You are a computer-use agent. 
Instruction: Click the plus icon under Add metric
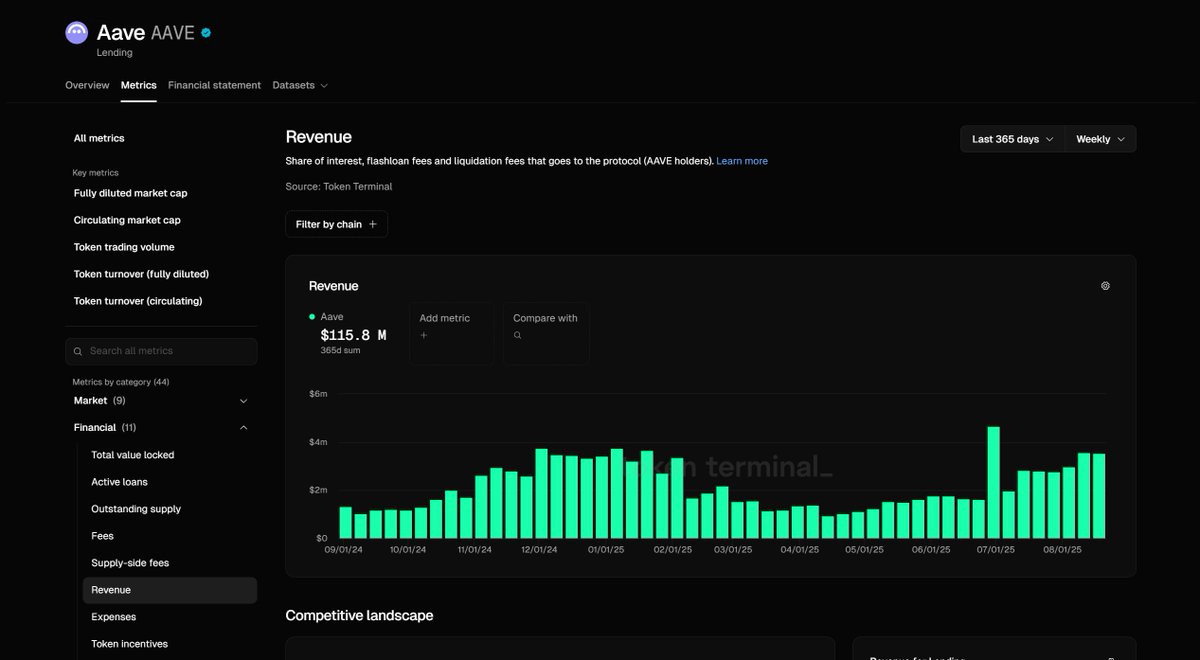(424, 335)
